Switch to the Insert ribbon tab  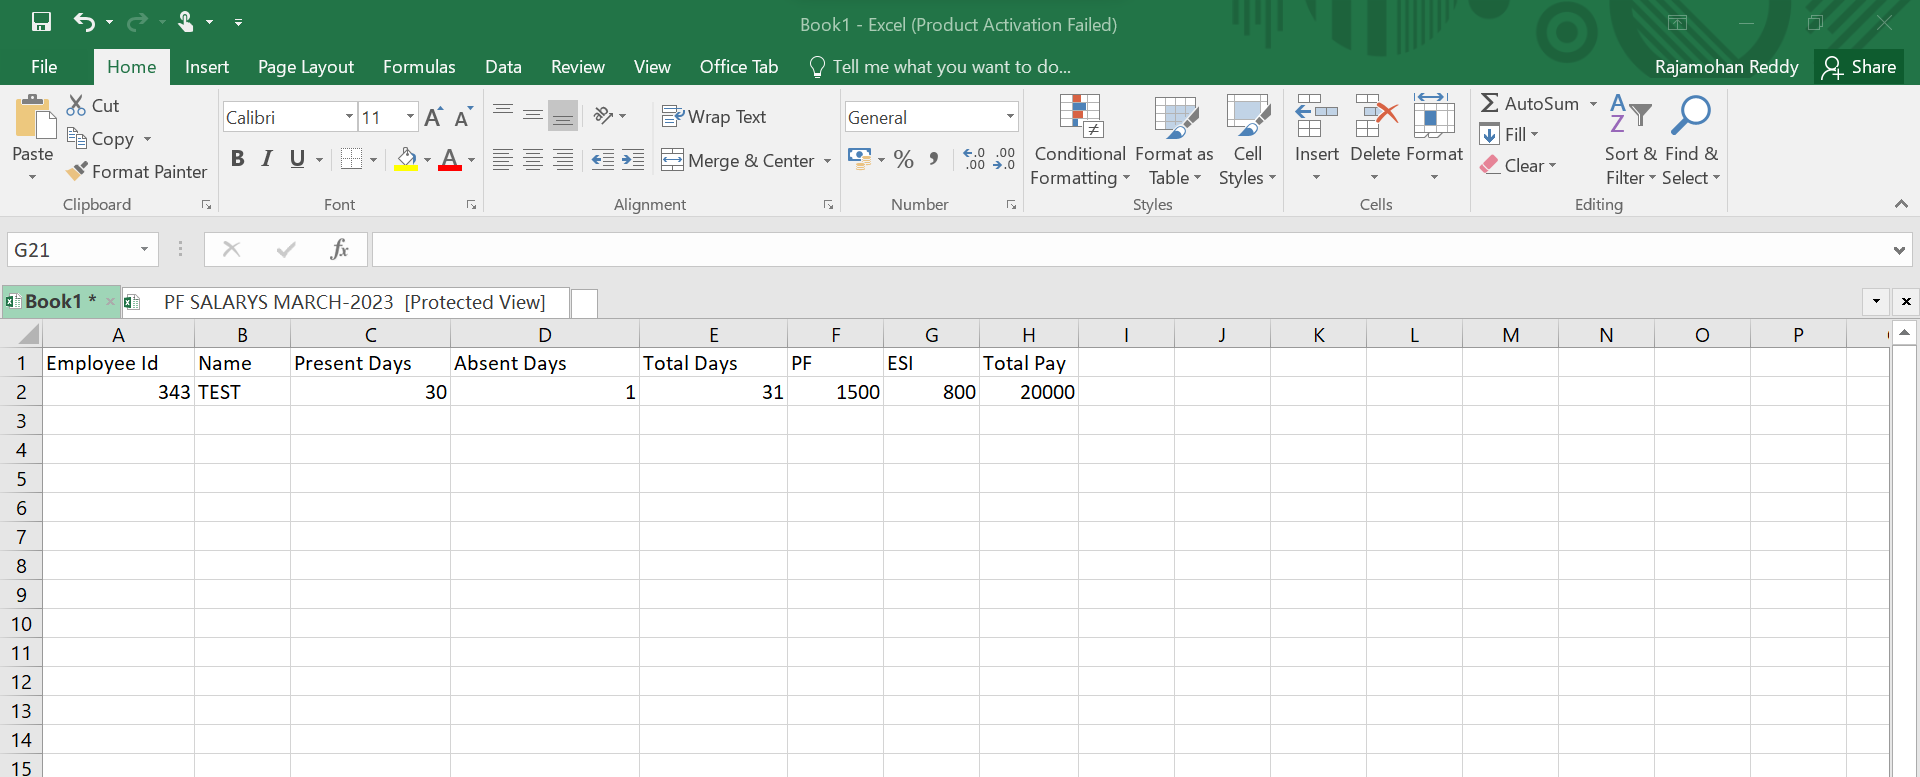click(x=207, y=67)
